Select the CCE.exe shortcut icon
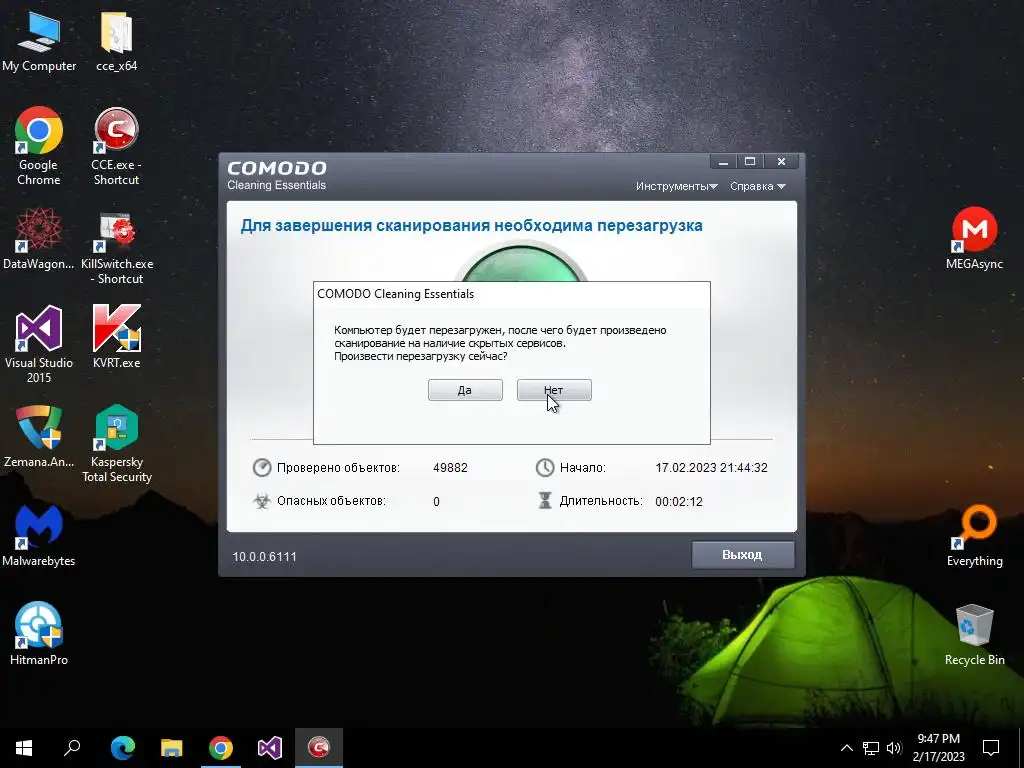 (x=116, y=146)
